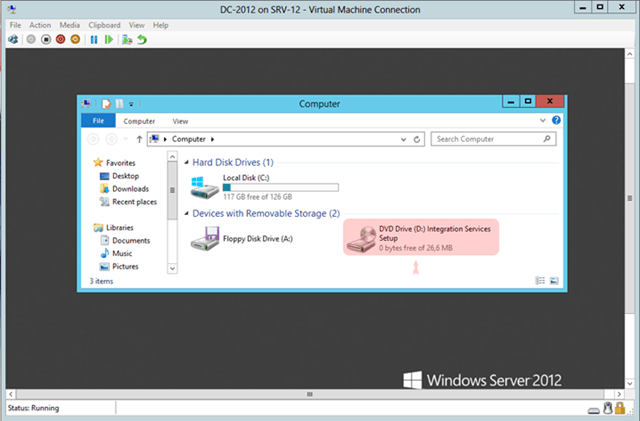The height and width of the screenshot is (421, 640).
Task: Switch to Large icons view
Action: [x=554, y=281]
